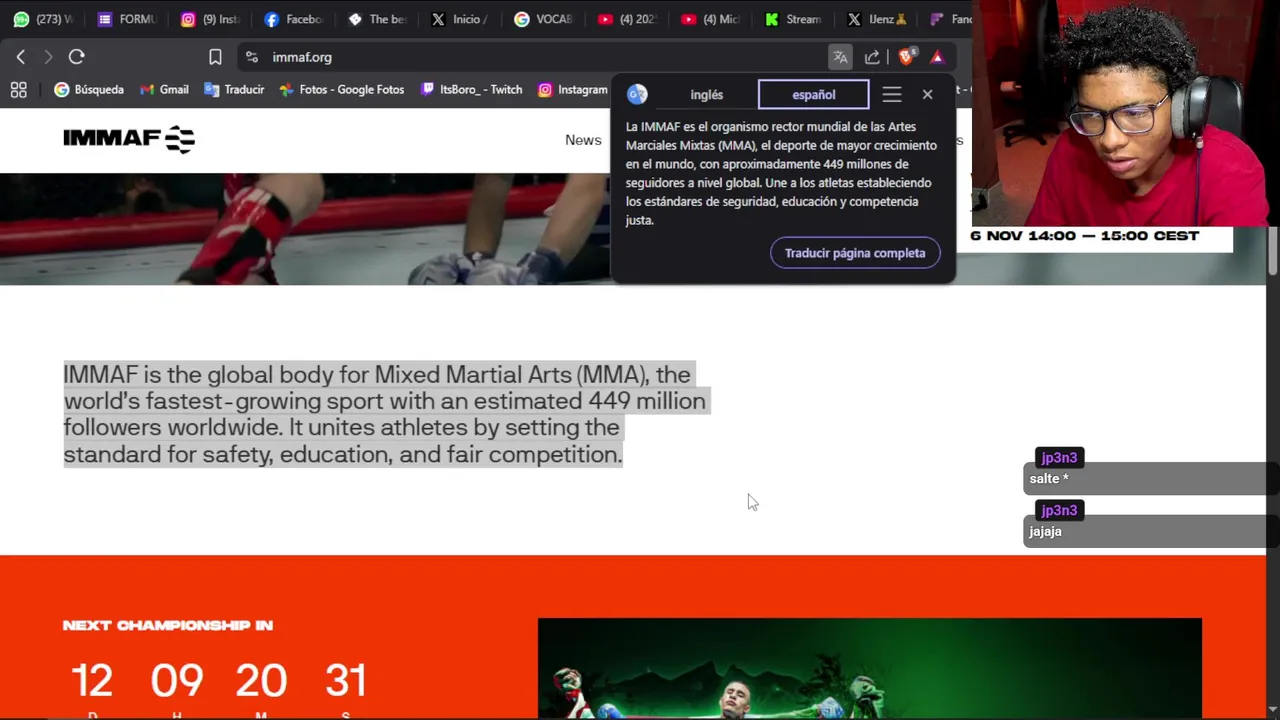Switch to the FORMU tab
This screenshot has height=720, width=1280.
(x=127, y=19)
